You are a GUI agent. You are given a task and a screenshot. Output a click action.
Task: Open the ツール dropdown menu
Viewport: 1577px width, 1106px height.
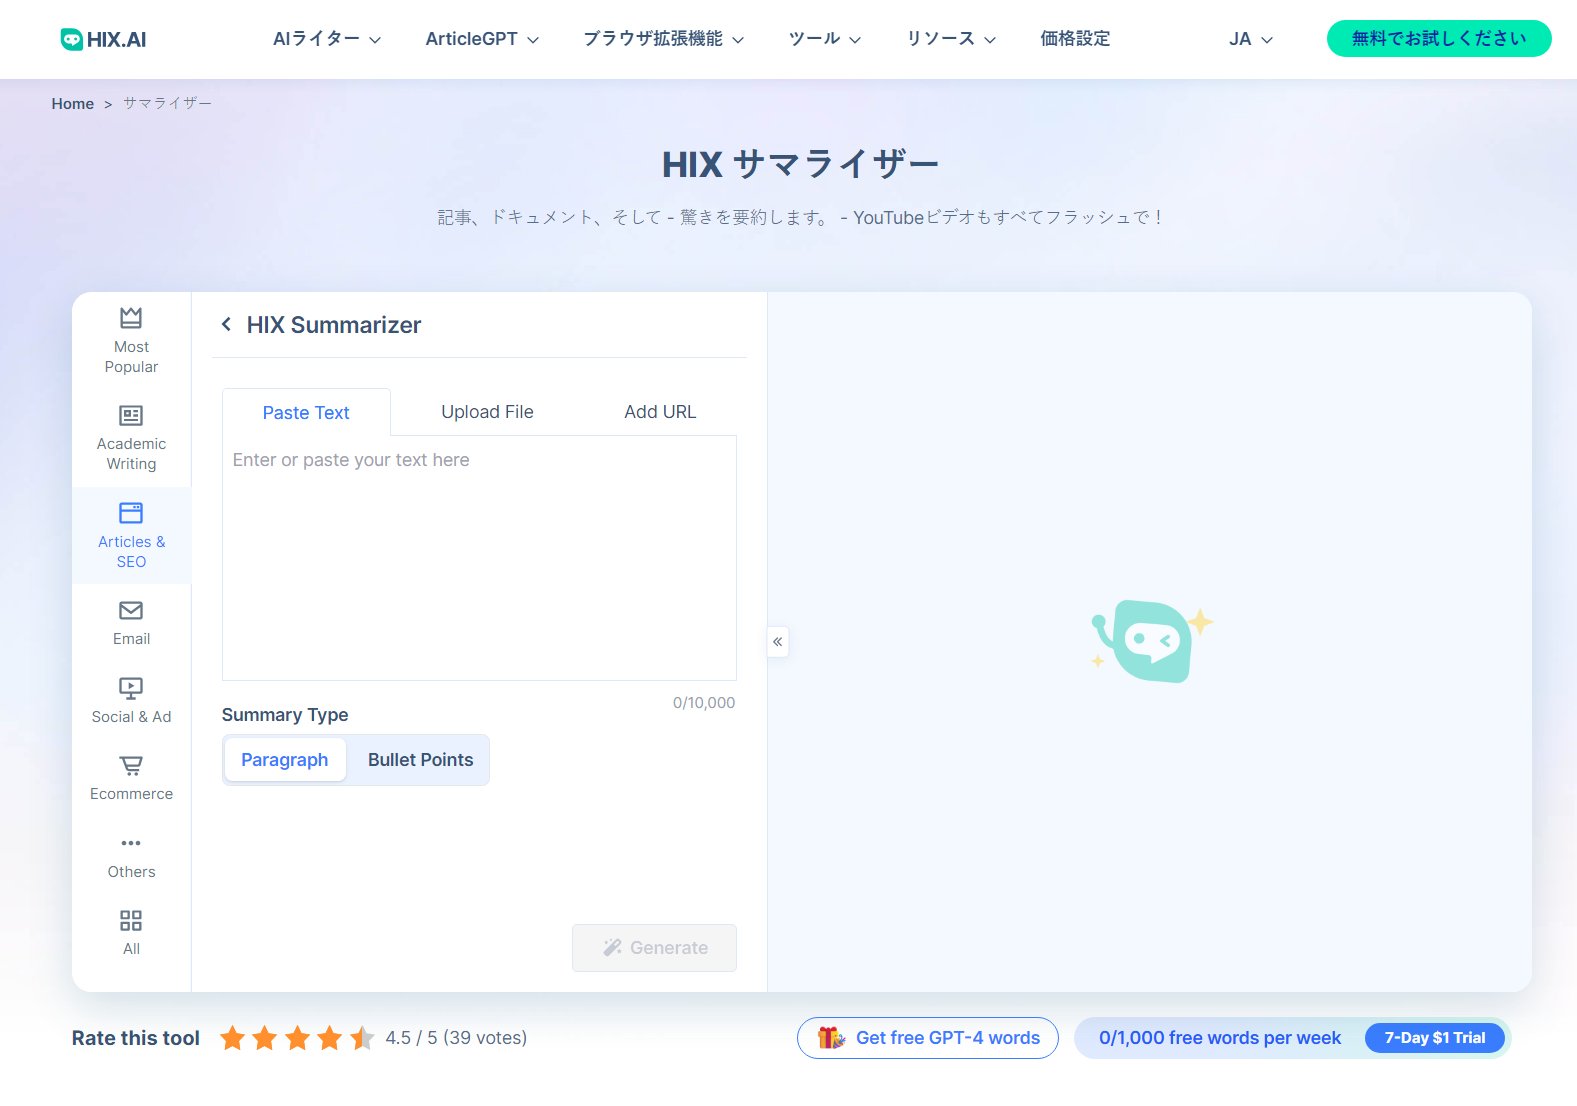[825, 39]
